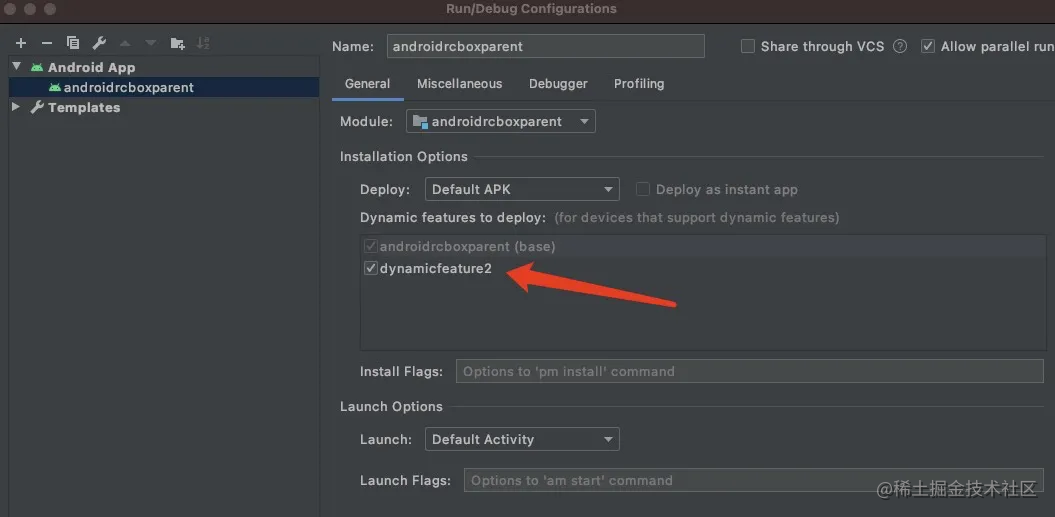The height and width of the screenshot is (517, 1055).
Task: Click the Android icon beside Android App
Action: click(x=36, y=67)
